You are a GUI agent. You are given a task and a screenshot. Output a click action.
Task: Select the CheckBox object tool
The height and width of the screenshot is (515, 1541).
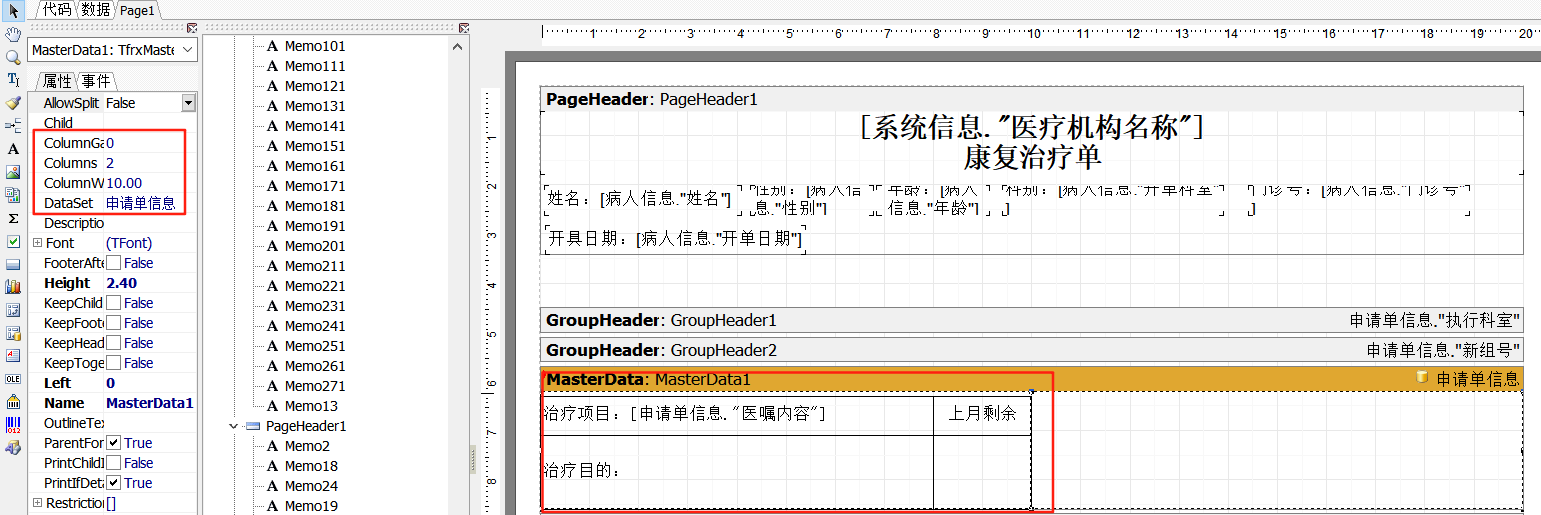point(13,241)
